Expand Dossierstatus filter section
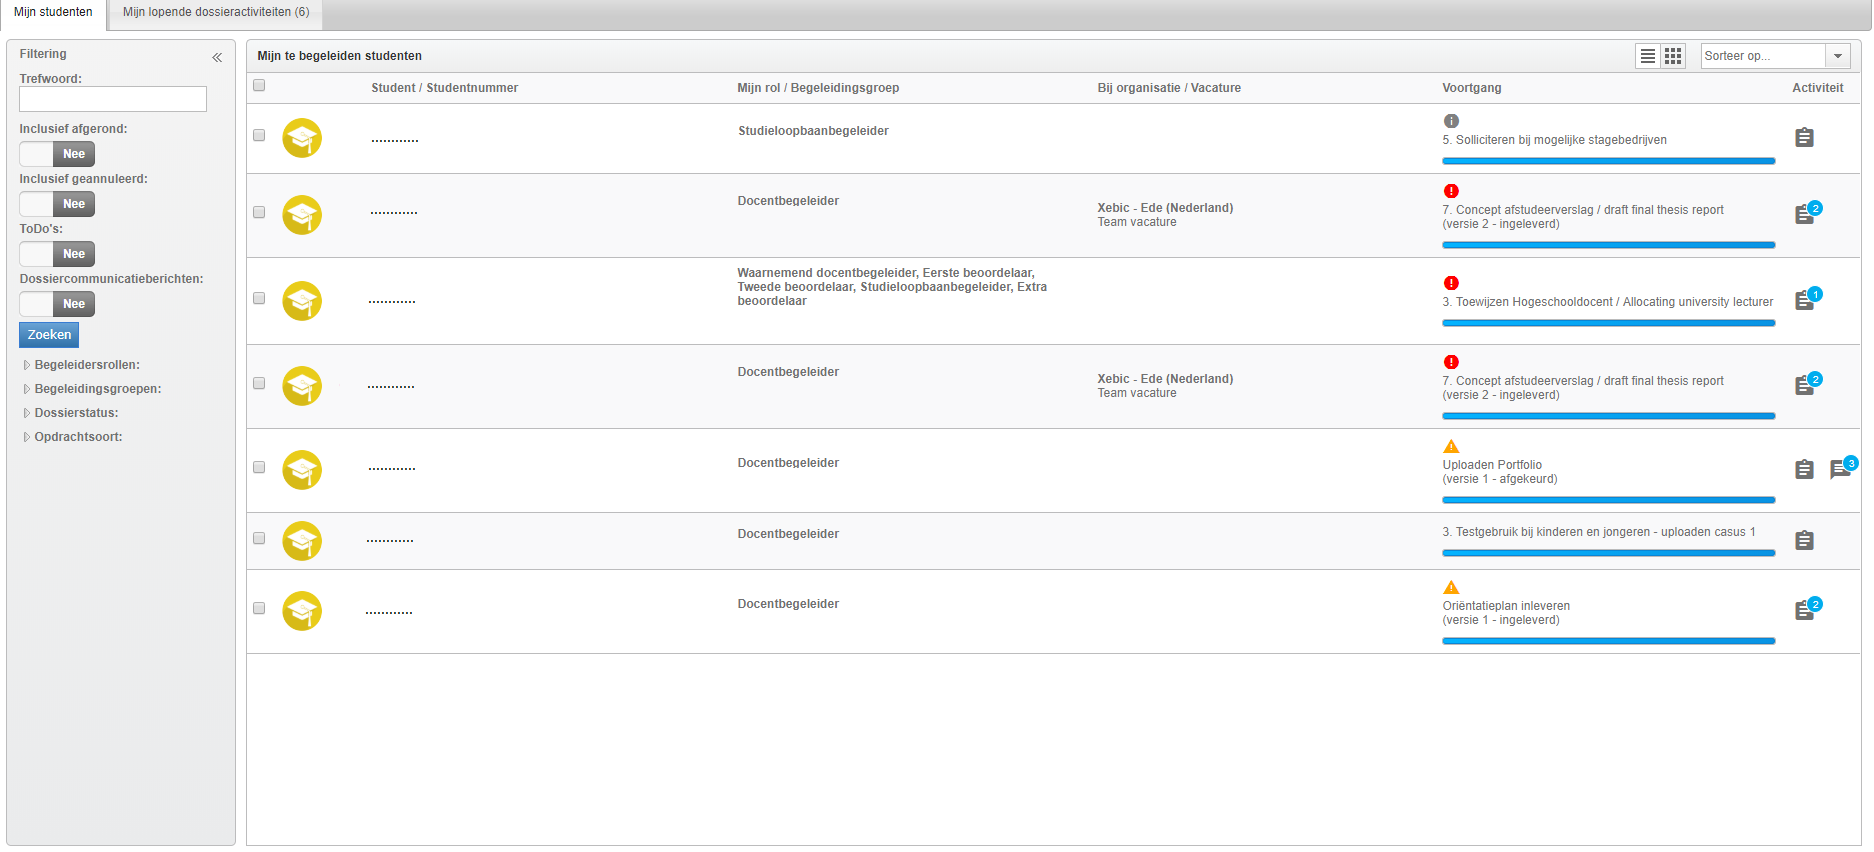The width and height of the screenshot is (1874, 852). [71, 413]
